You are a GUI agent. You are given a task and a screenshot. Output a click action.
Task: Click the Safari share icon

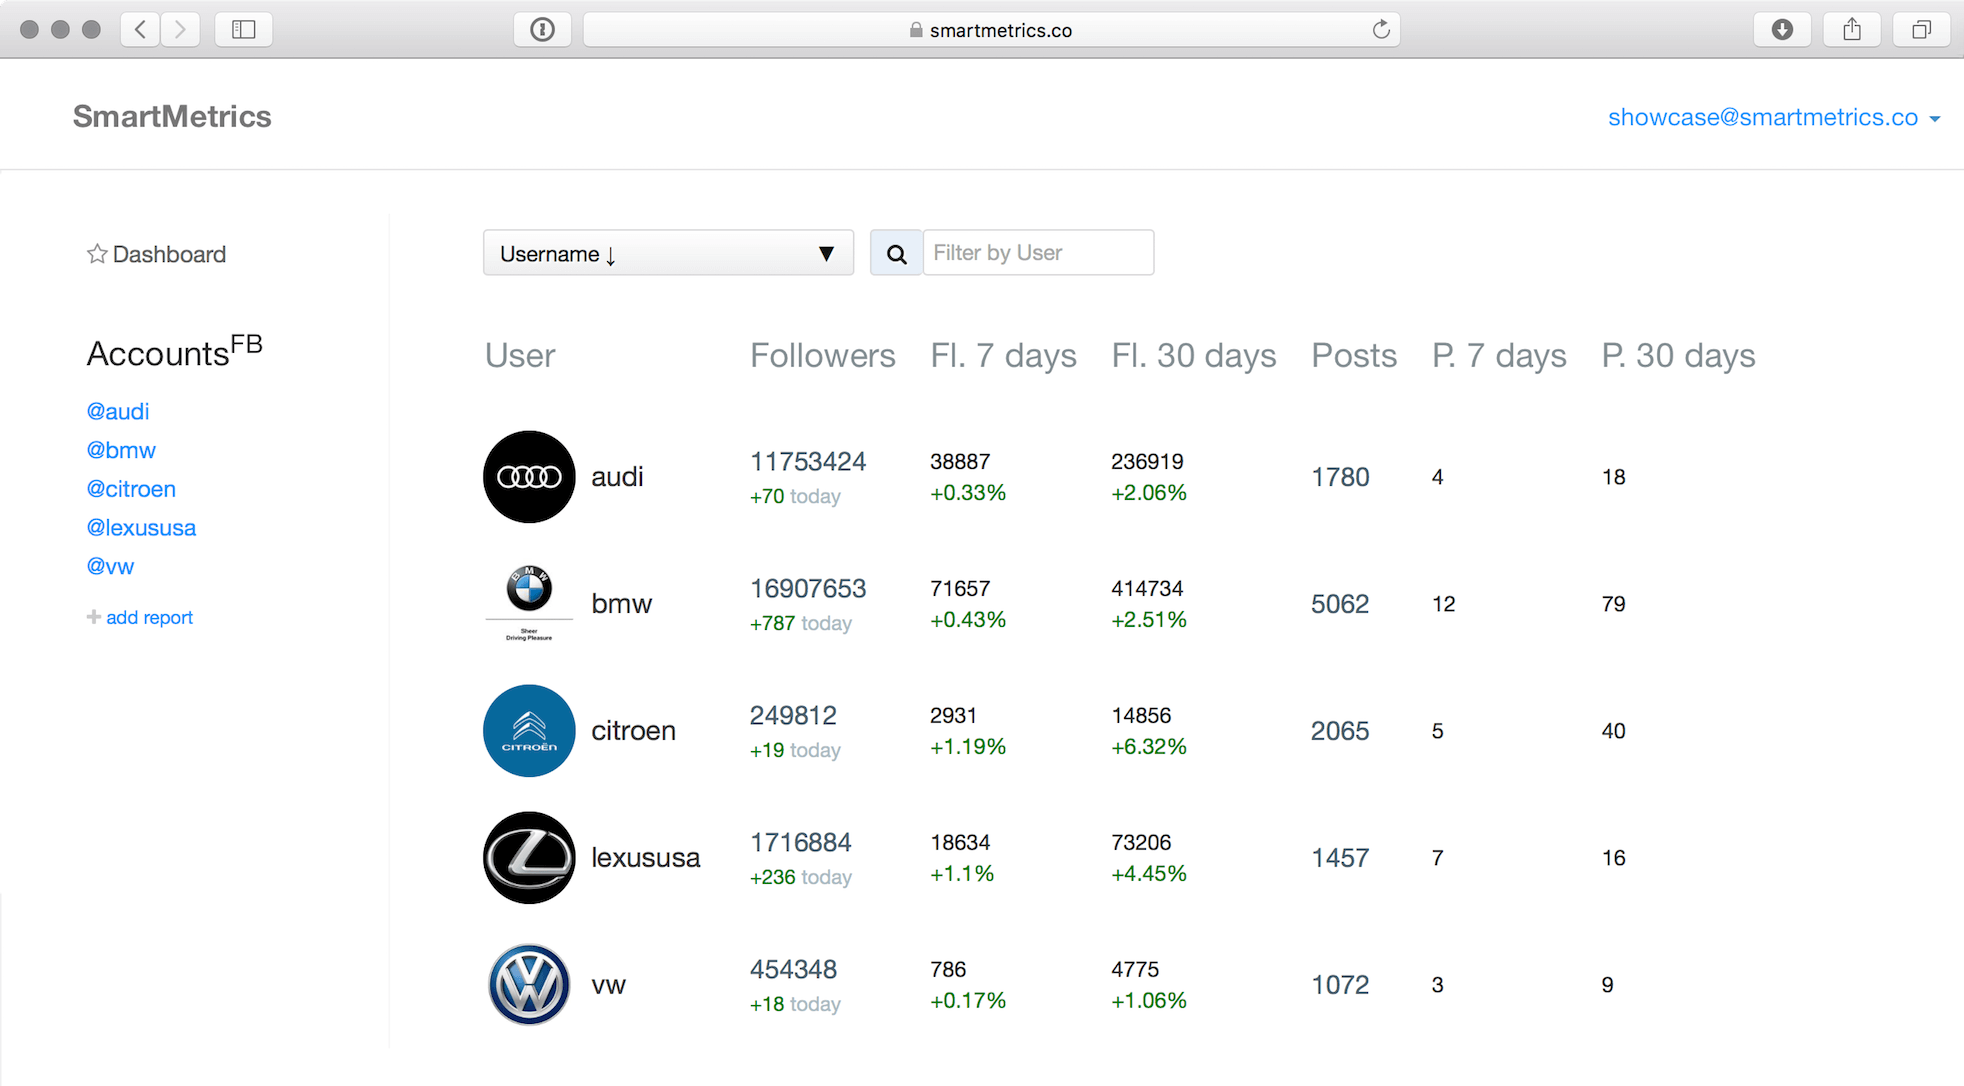click(1852, 30)
